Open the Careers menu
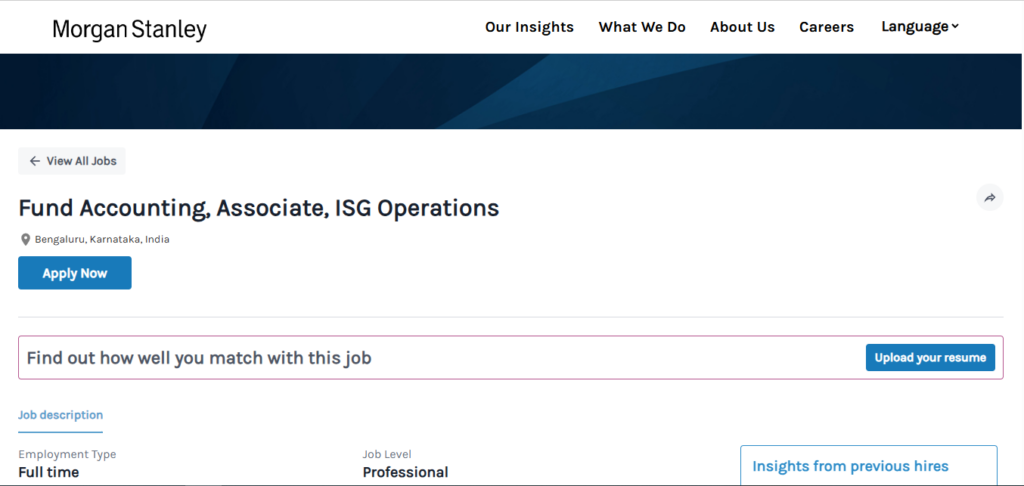The image size is (1024, 486). 826,27
